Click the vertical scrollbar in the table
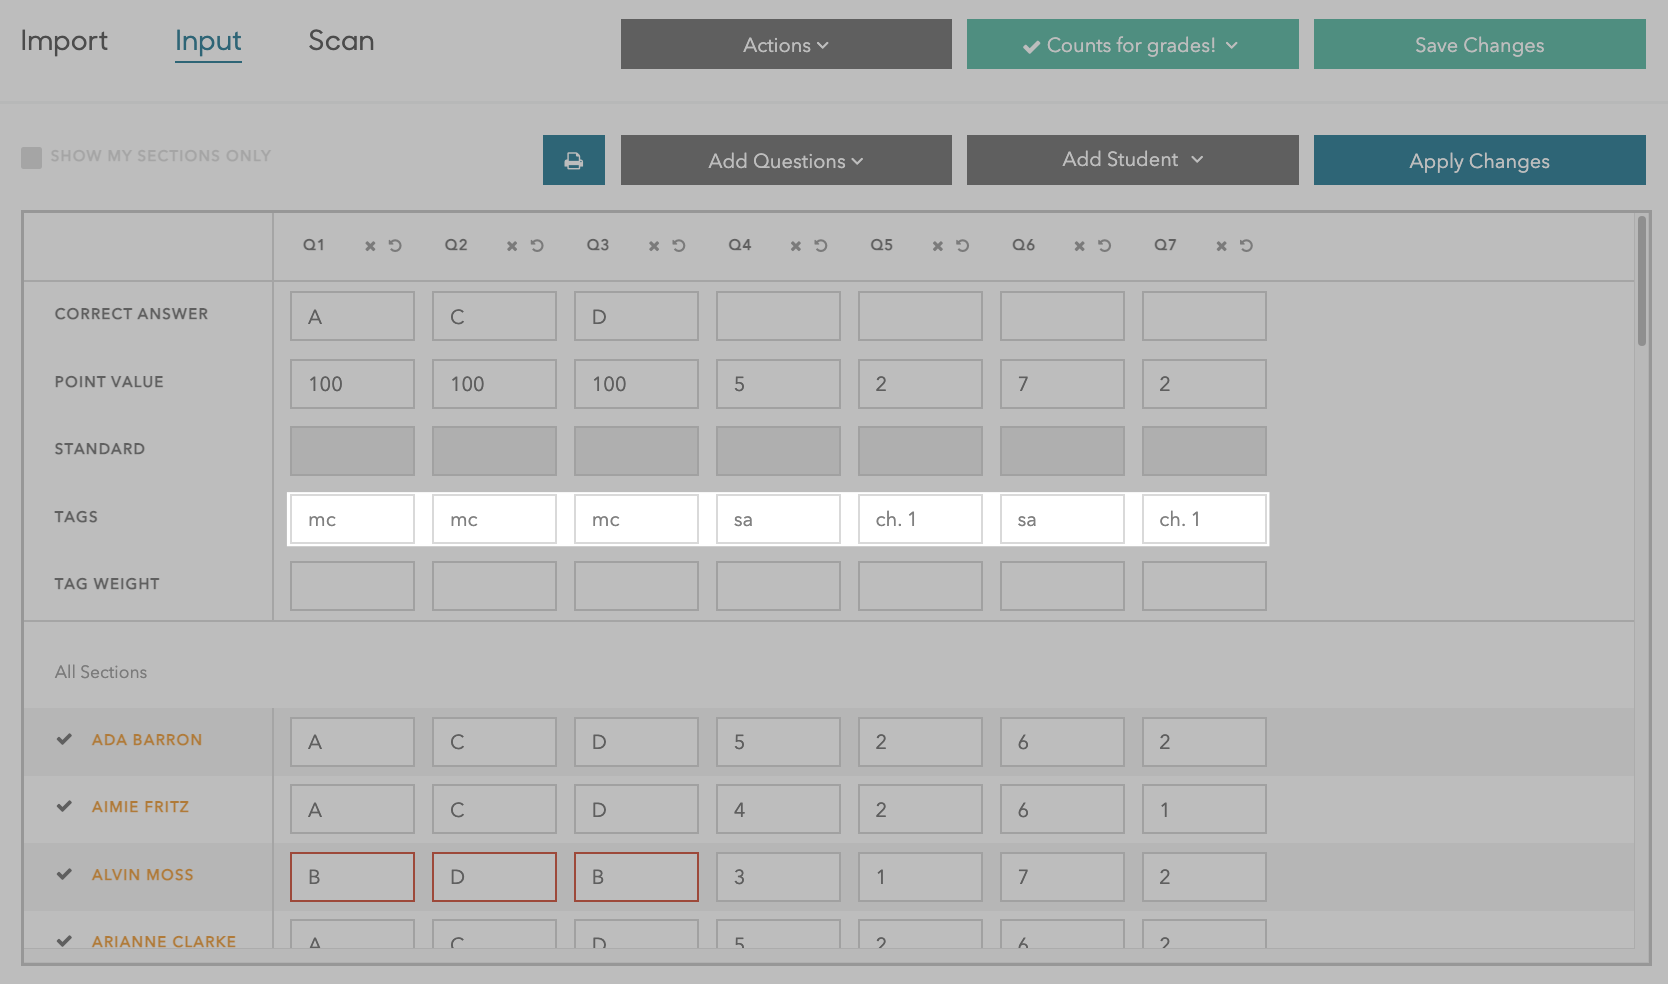 (x=1641, y=282)
